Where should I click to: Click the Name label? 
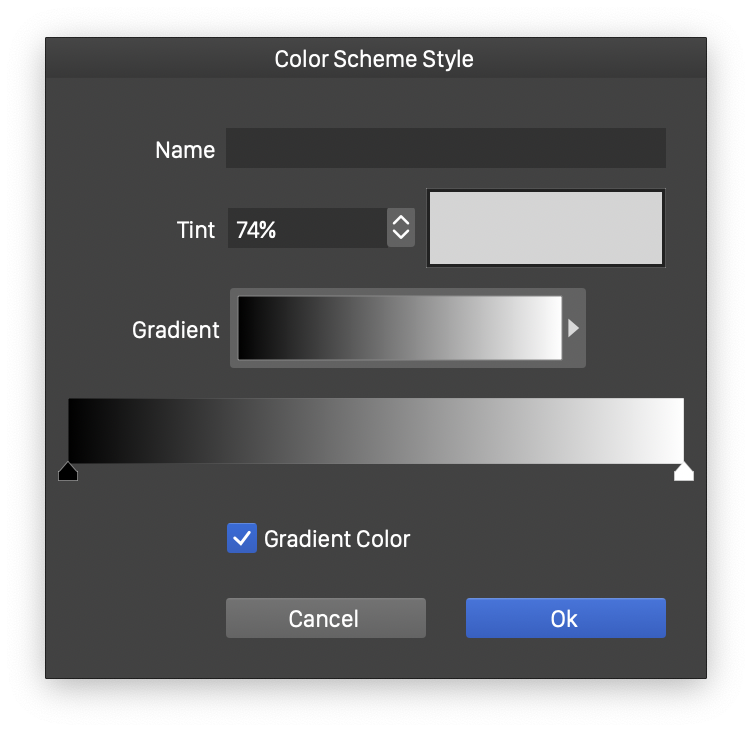185,150
